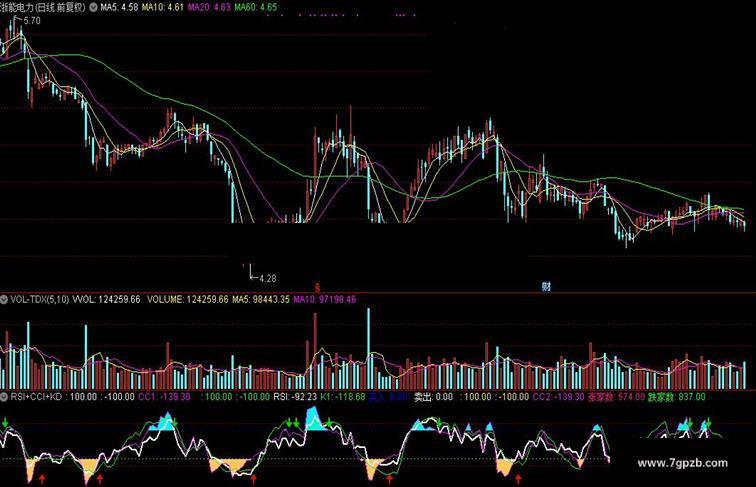Select the 卖出: 0.00 value
The image size is (756, 487).
click(433, 397)
